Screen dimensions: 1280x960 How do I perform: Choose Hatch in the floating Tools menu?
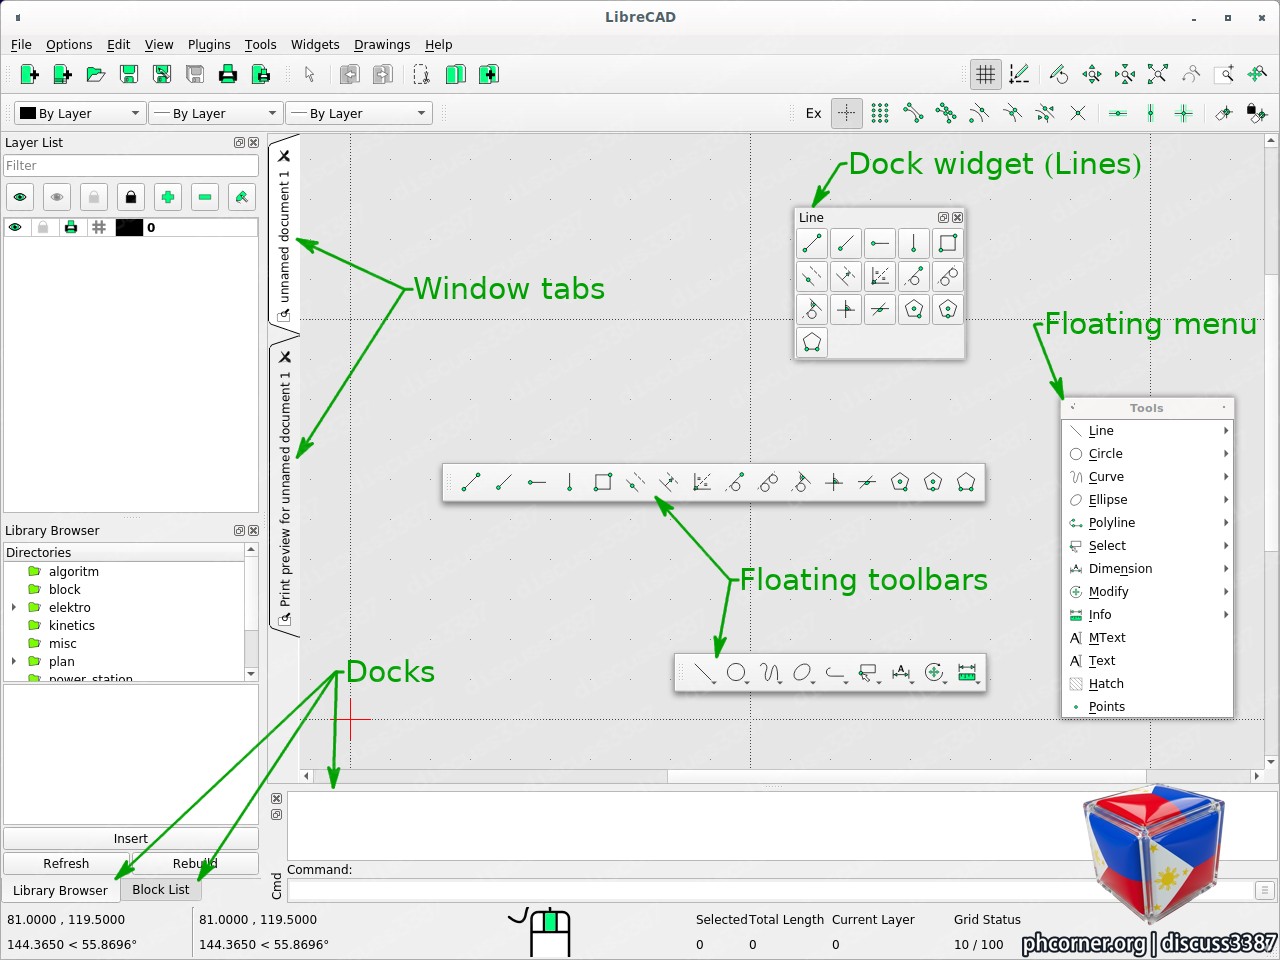coord(1148,684)
